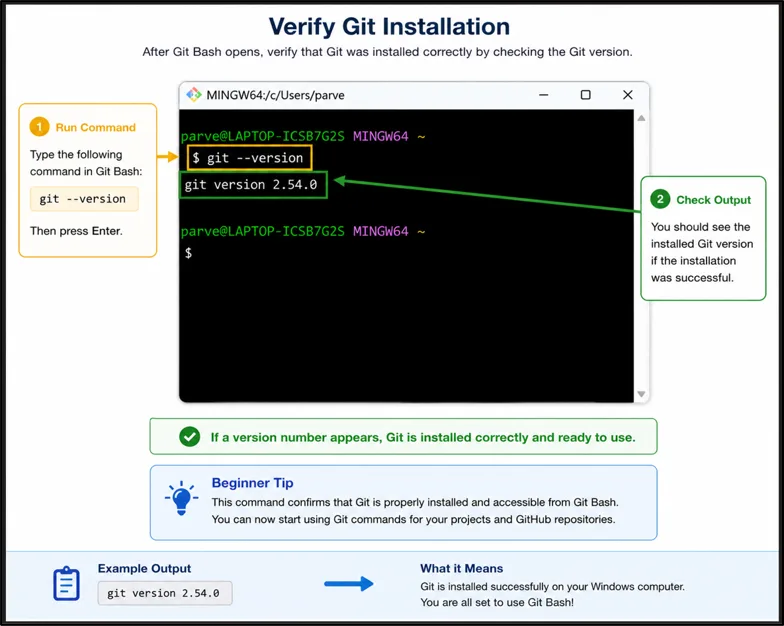Click the green checkmark icon in success banner
The height and width of the screenshot is (626, 784).
(190, 437)
